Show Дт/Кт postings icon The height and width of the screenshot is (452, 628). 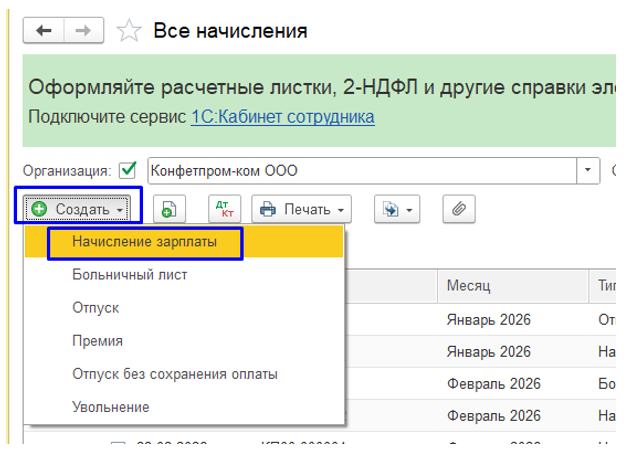point(225,209)
